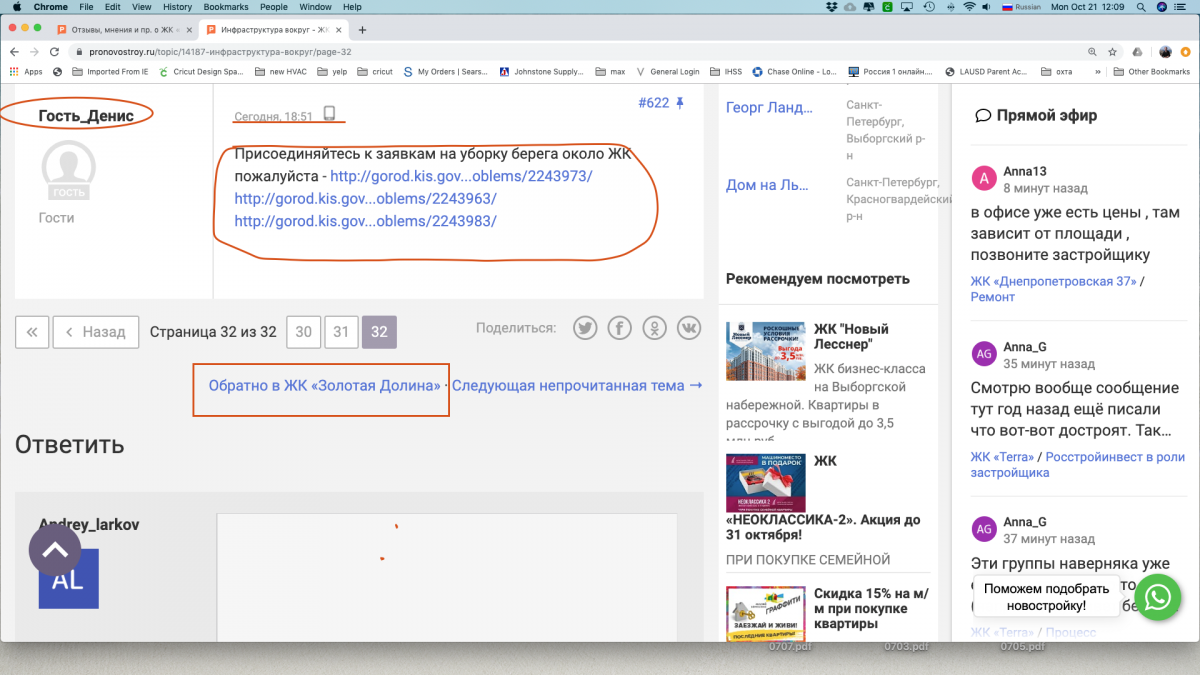Click the browser Forward arrow
The image size is (1200, 675).
(34, 52)
